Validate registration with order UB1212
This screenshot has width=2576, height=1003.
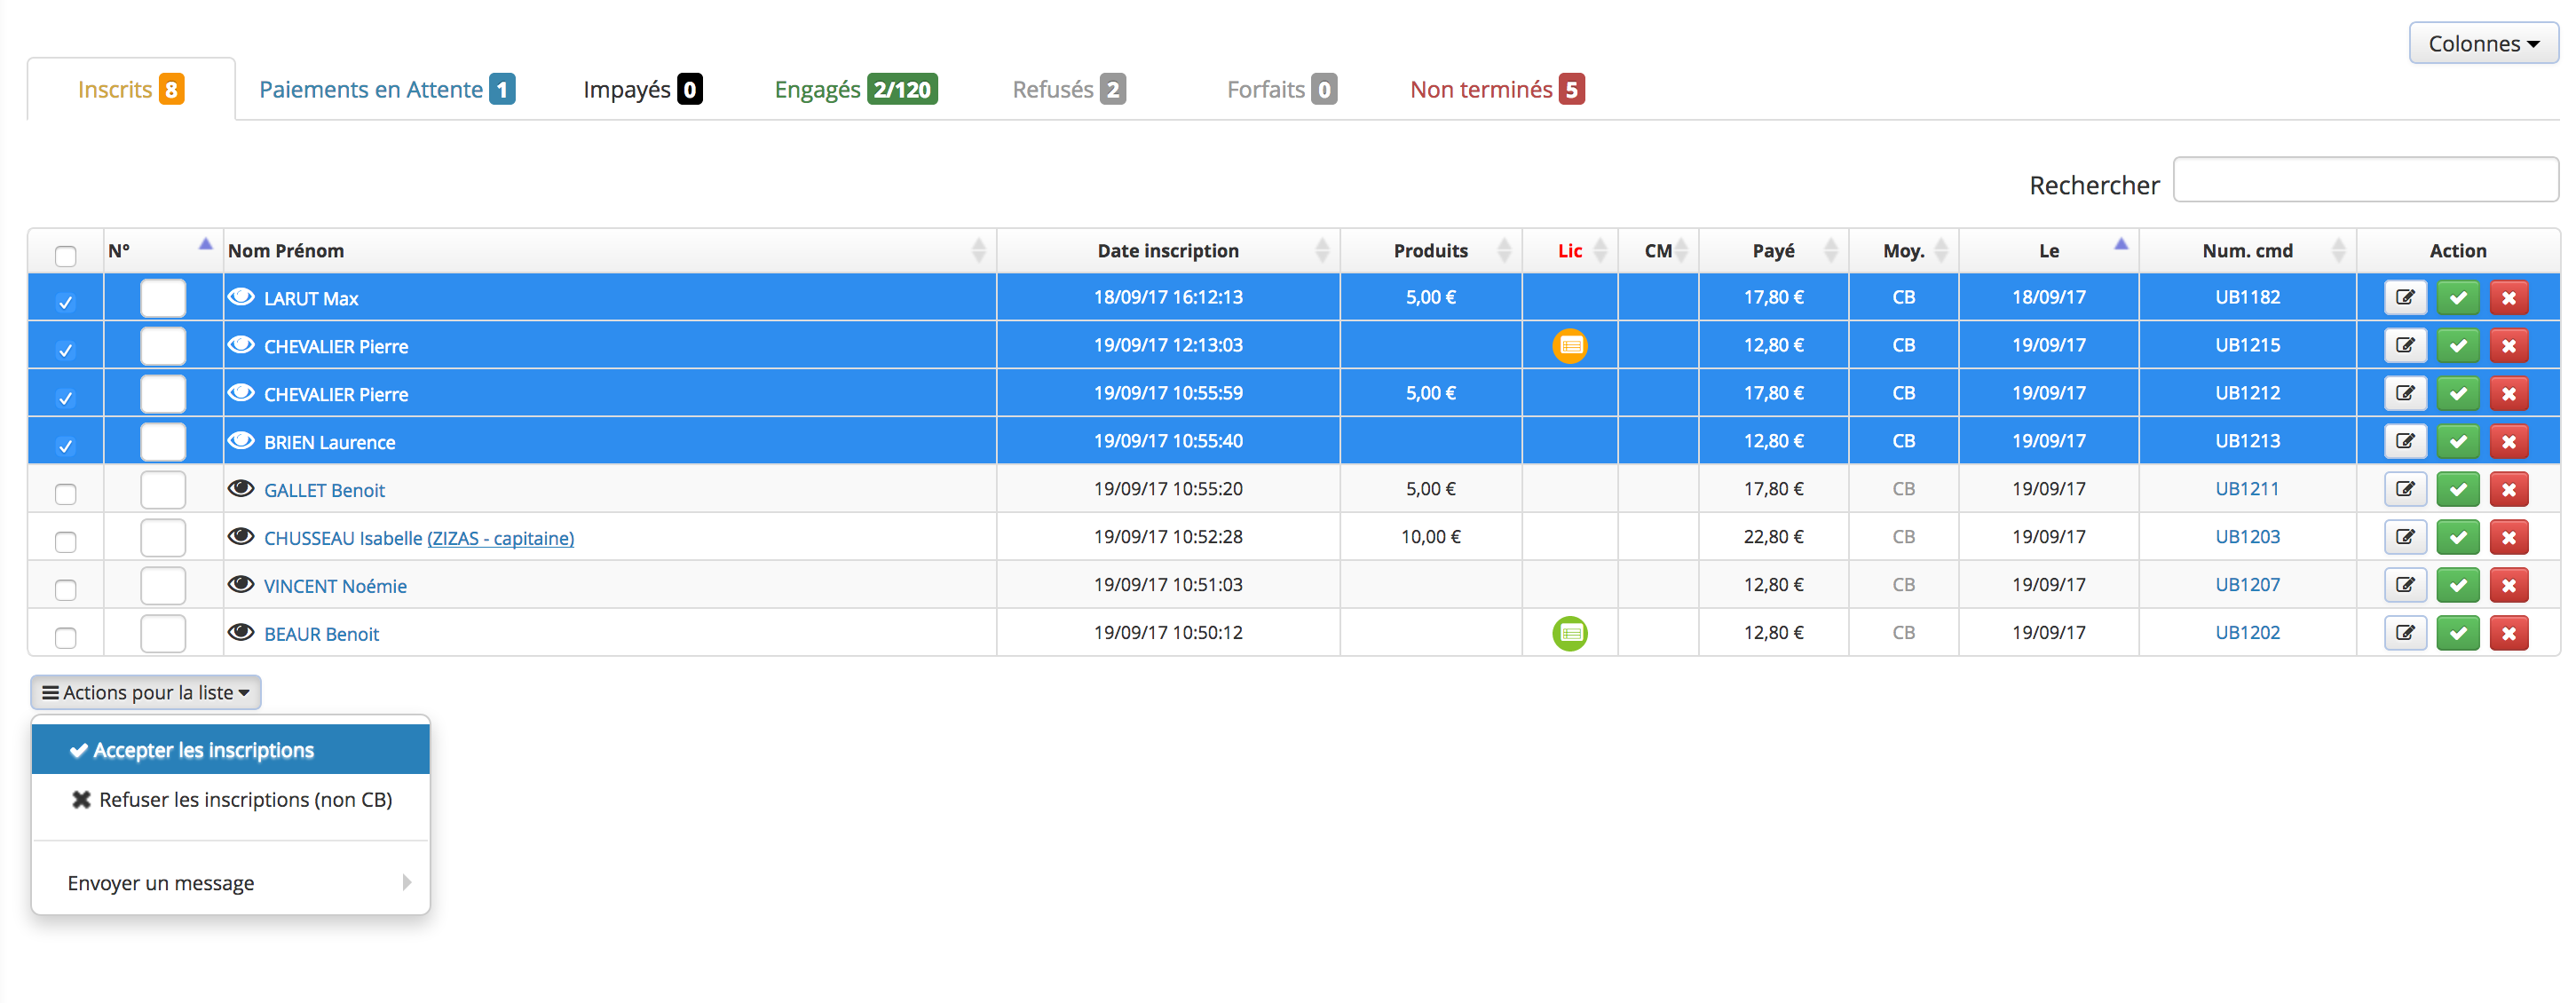tap(2458, 393)
